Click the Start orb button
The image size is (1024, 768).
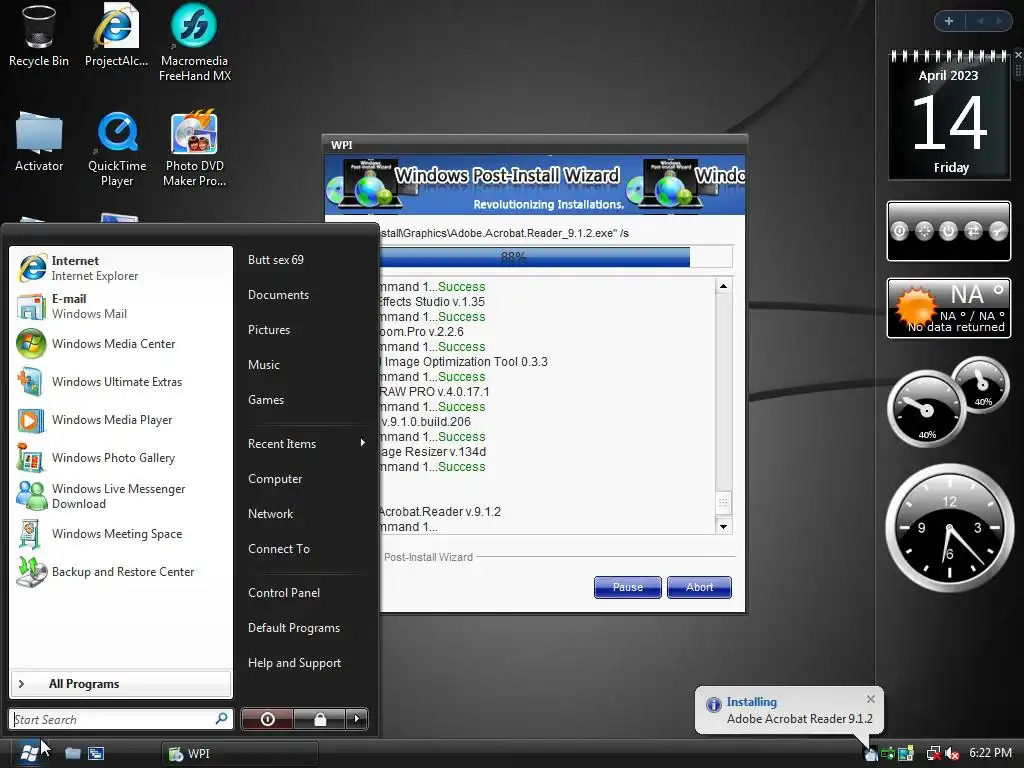(x=28, y=752)
